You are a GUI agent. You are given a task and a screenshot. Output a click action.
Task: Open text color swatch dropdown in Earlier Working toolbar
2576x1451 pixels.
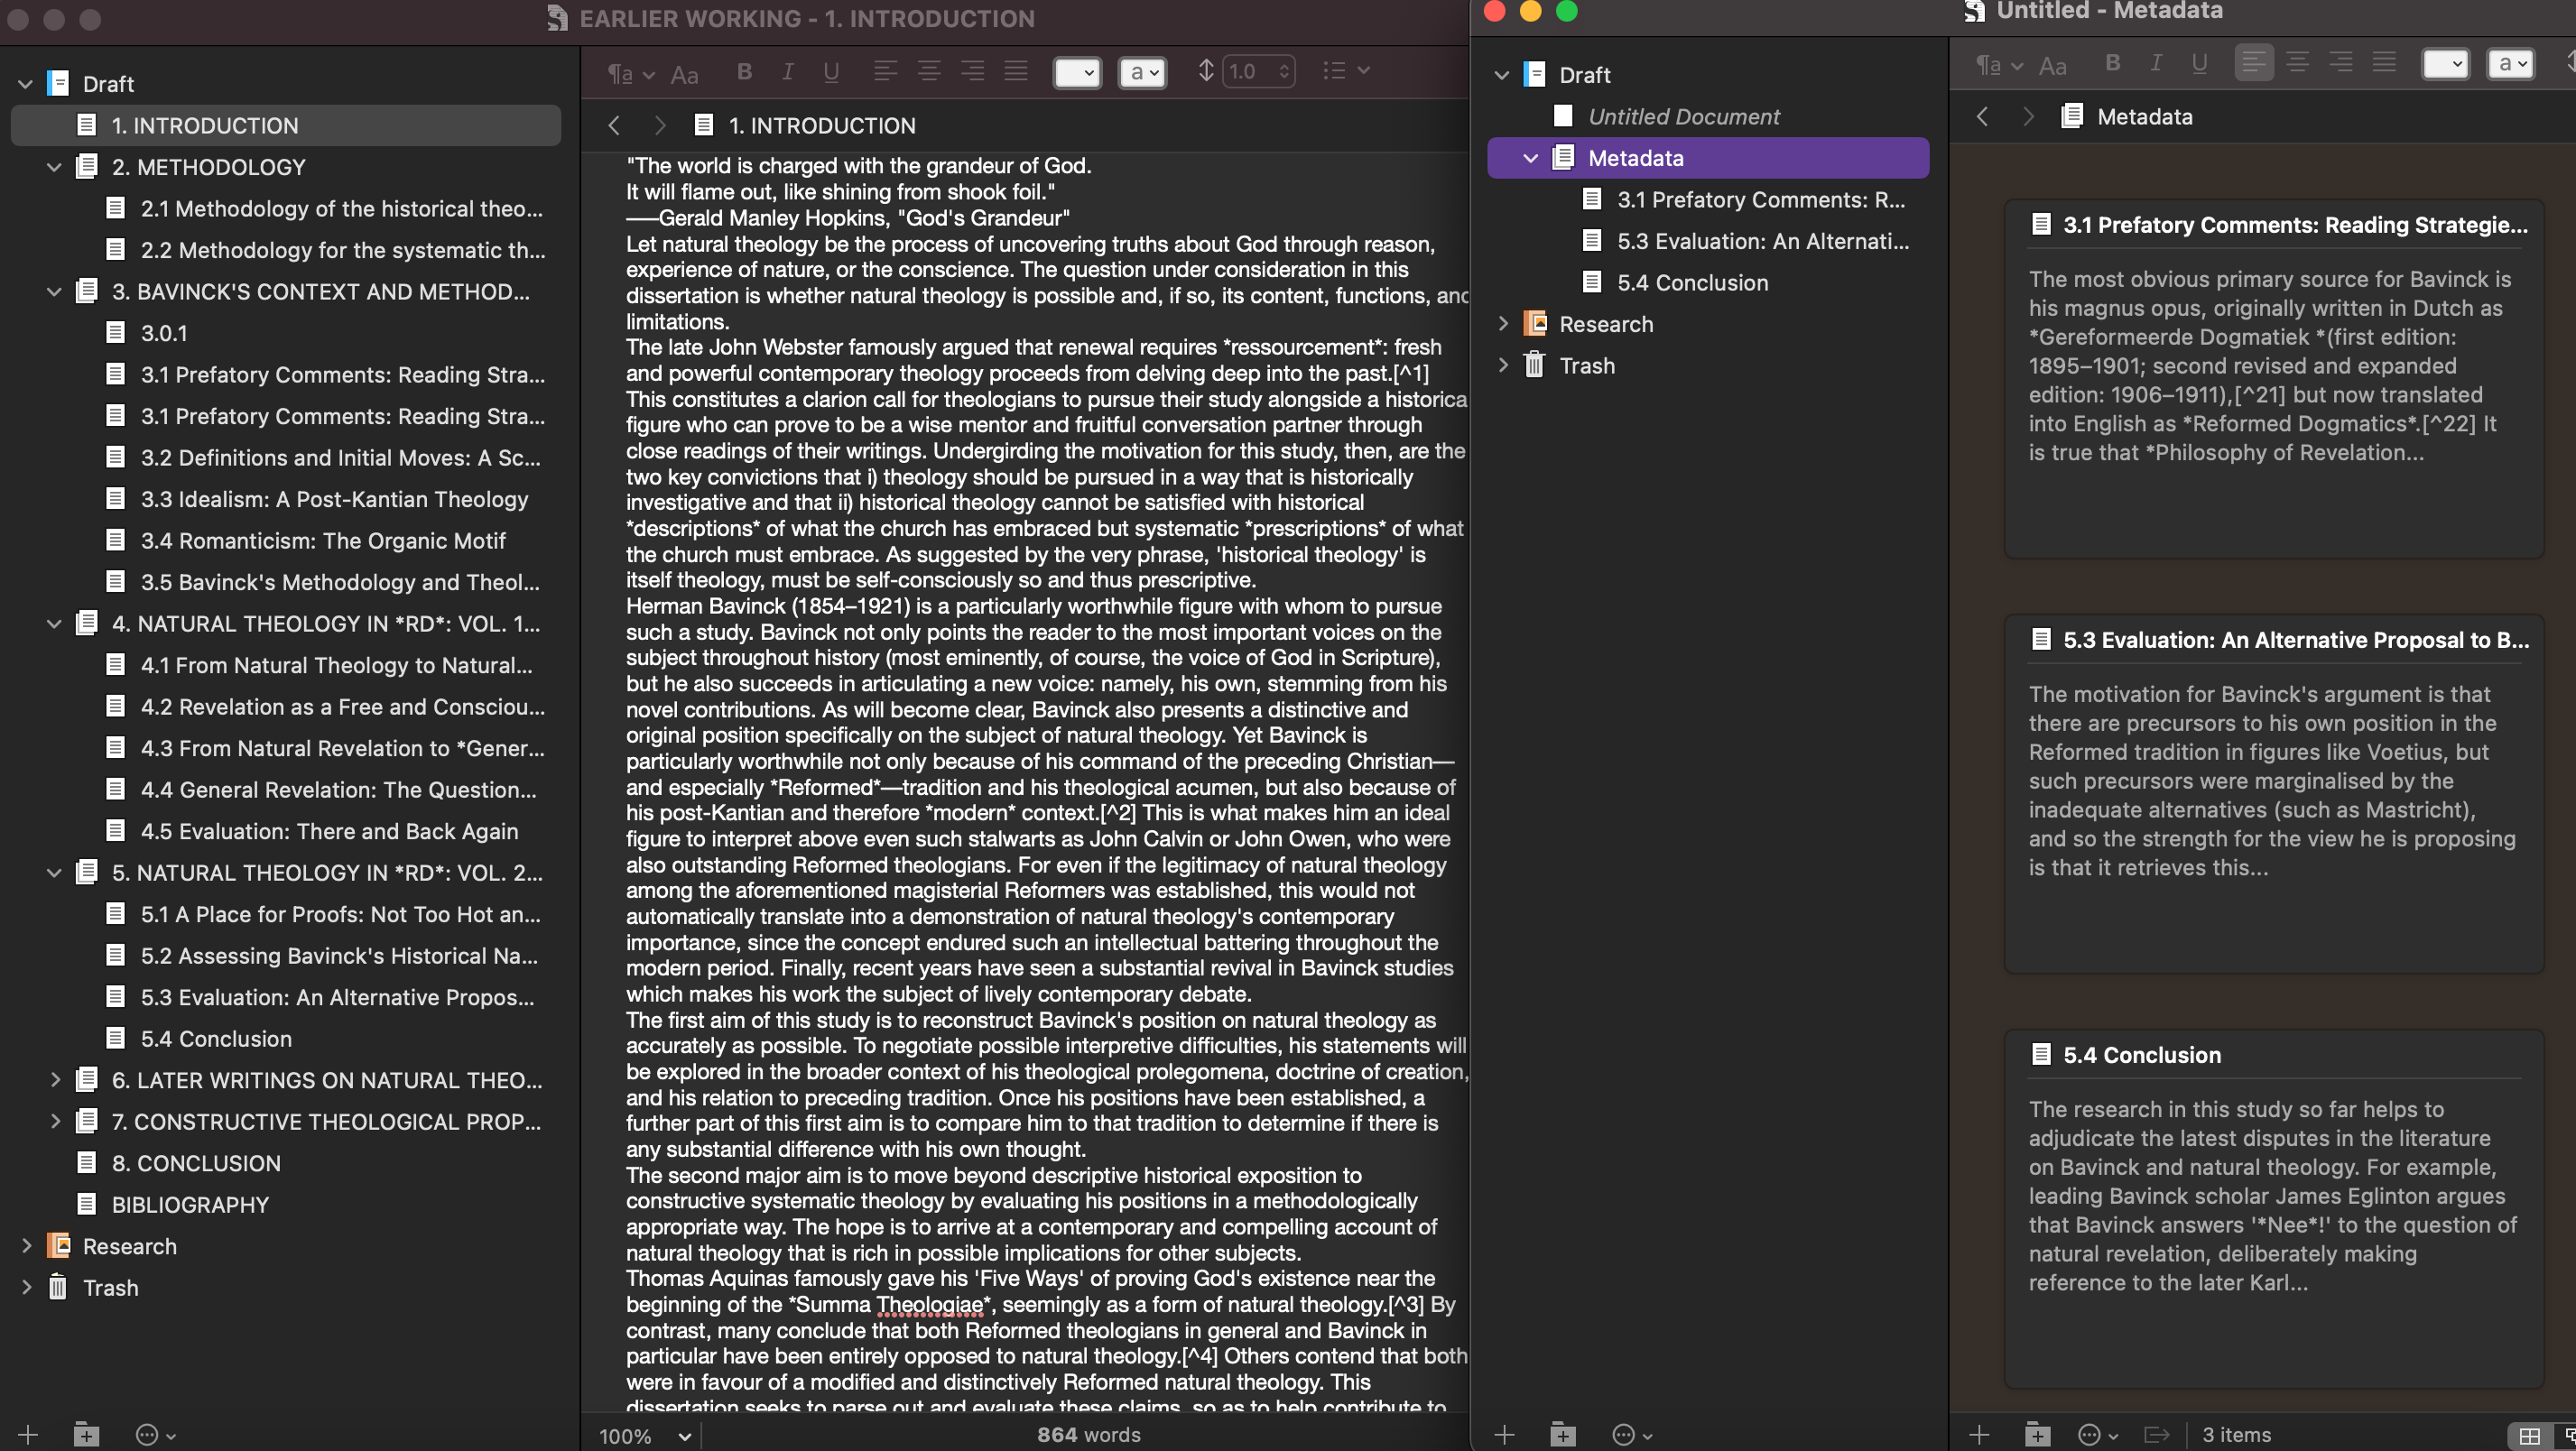pyautogui.click(x=1077, y=72)
